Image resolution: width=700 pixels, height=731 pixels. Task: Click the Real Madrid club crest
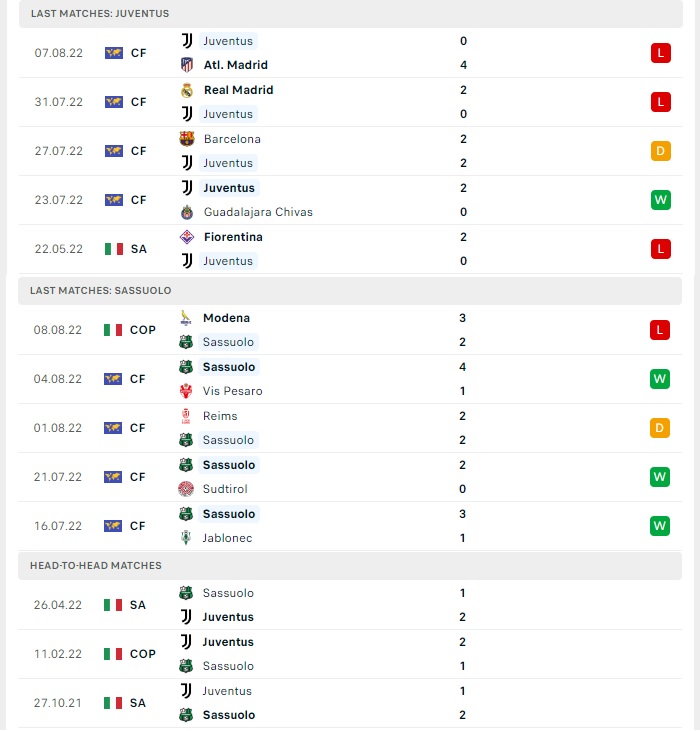tap(187, 90)
